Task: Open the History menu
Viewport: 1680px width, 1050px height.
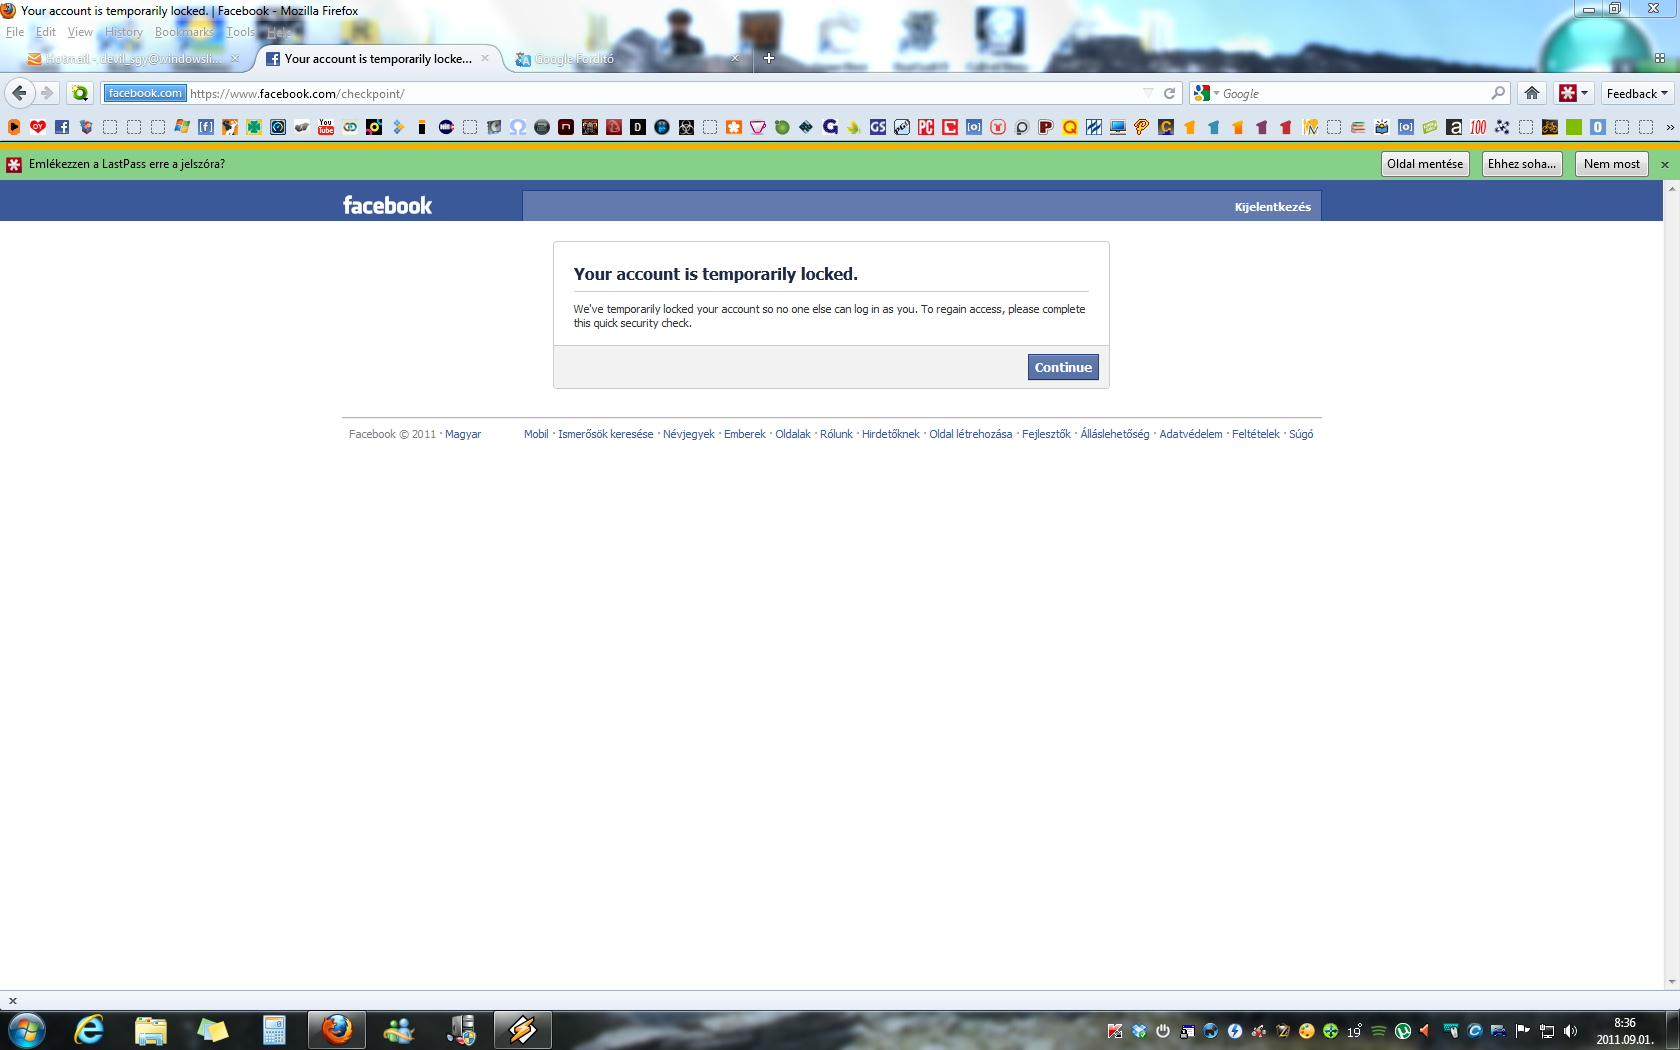Action: [124, 32]
